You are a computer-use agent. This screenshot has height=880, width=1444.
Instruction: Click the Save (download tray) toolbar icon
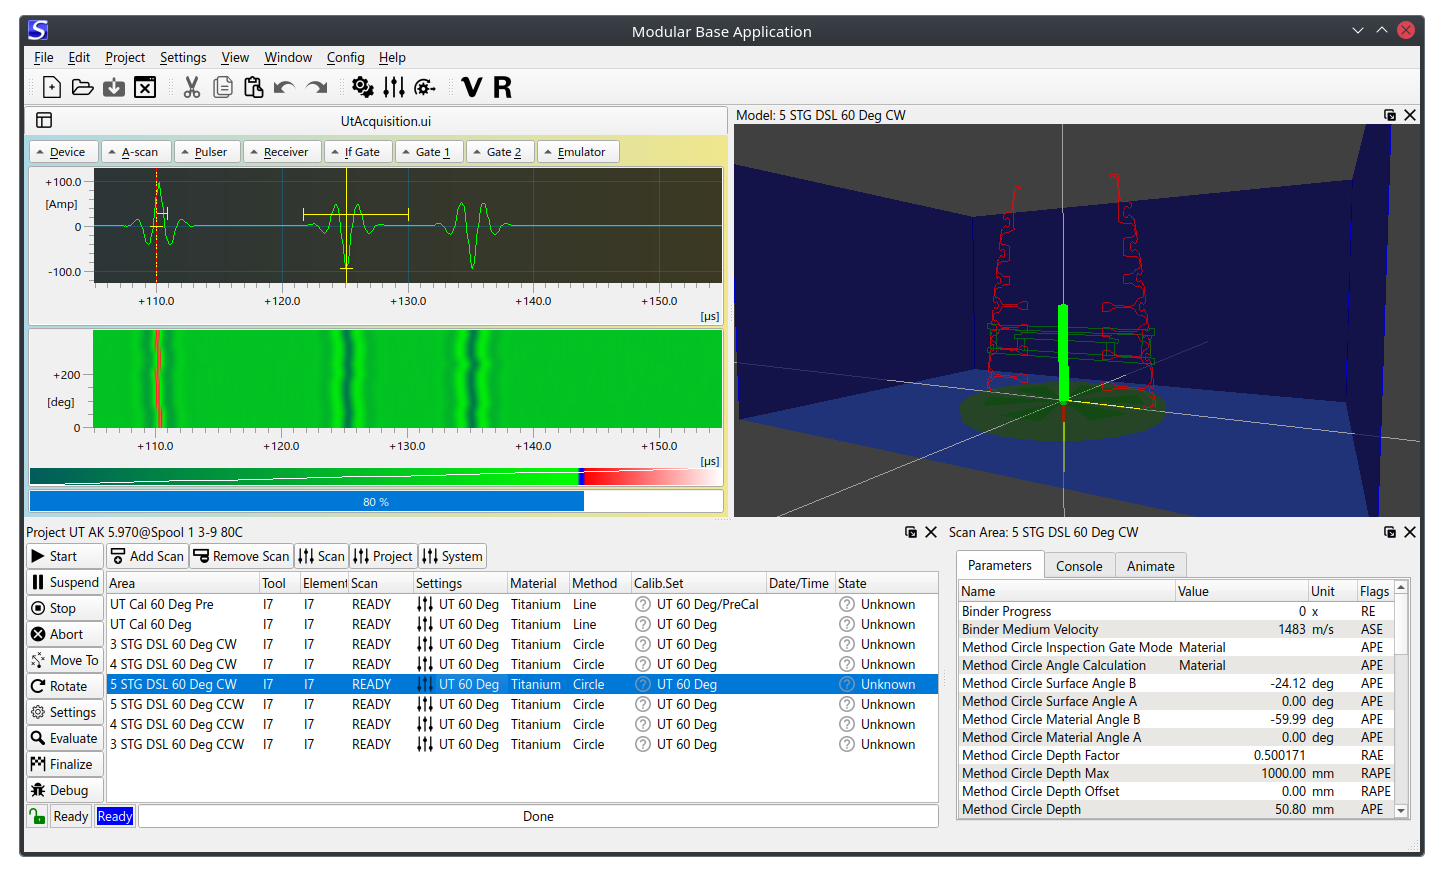click(x=114, y=88)
